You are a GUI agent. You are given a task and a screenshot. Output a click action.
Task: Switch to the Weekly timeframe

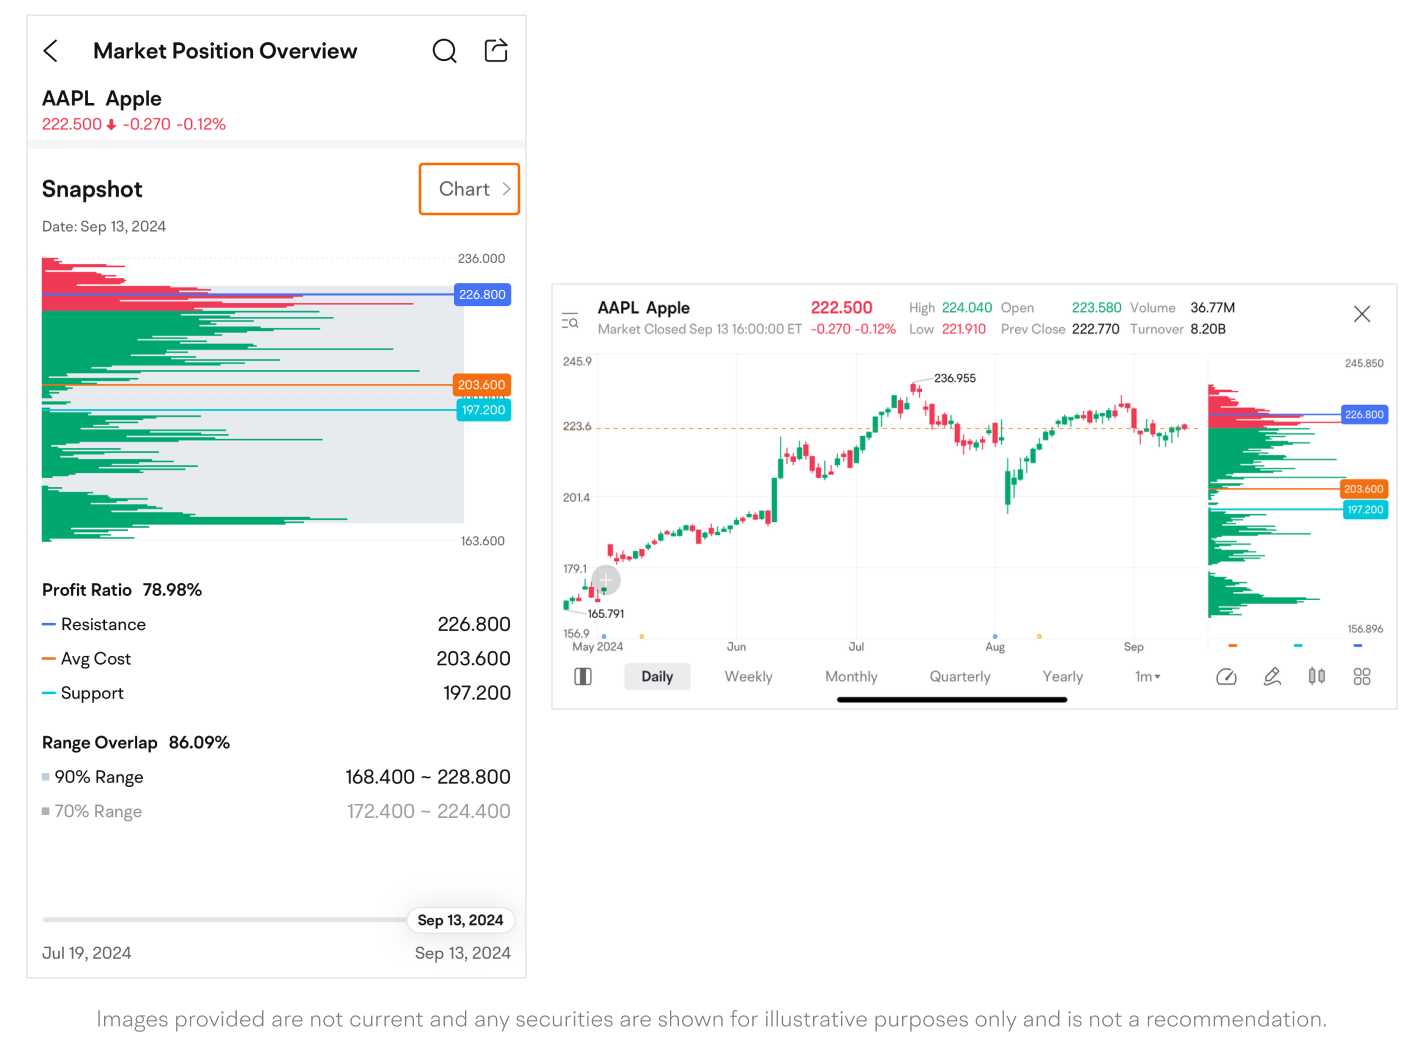[748, 677]
